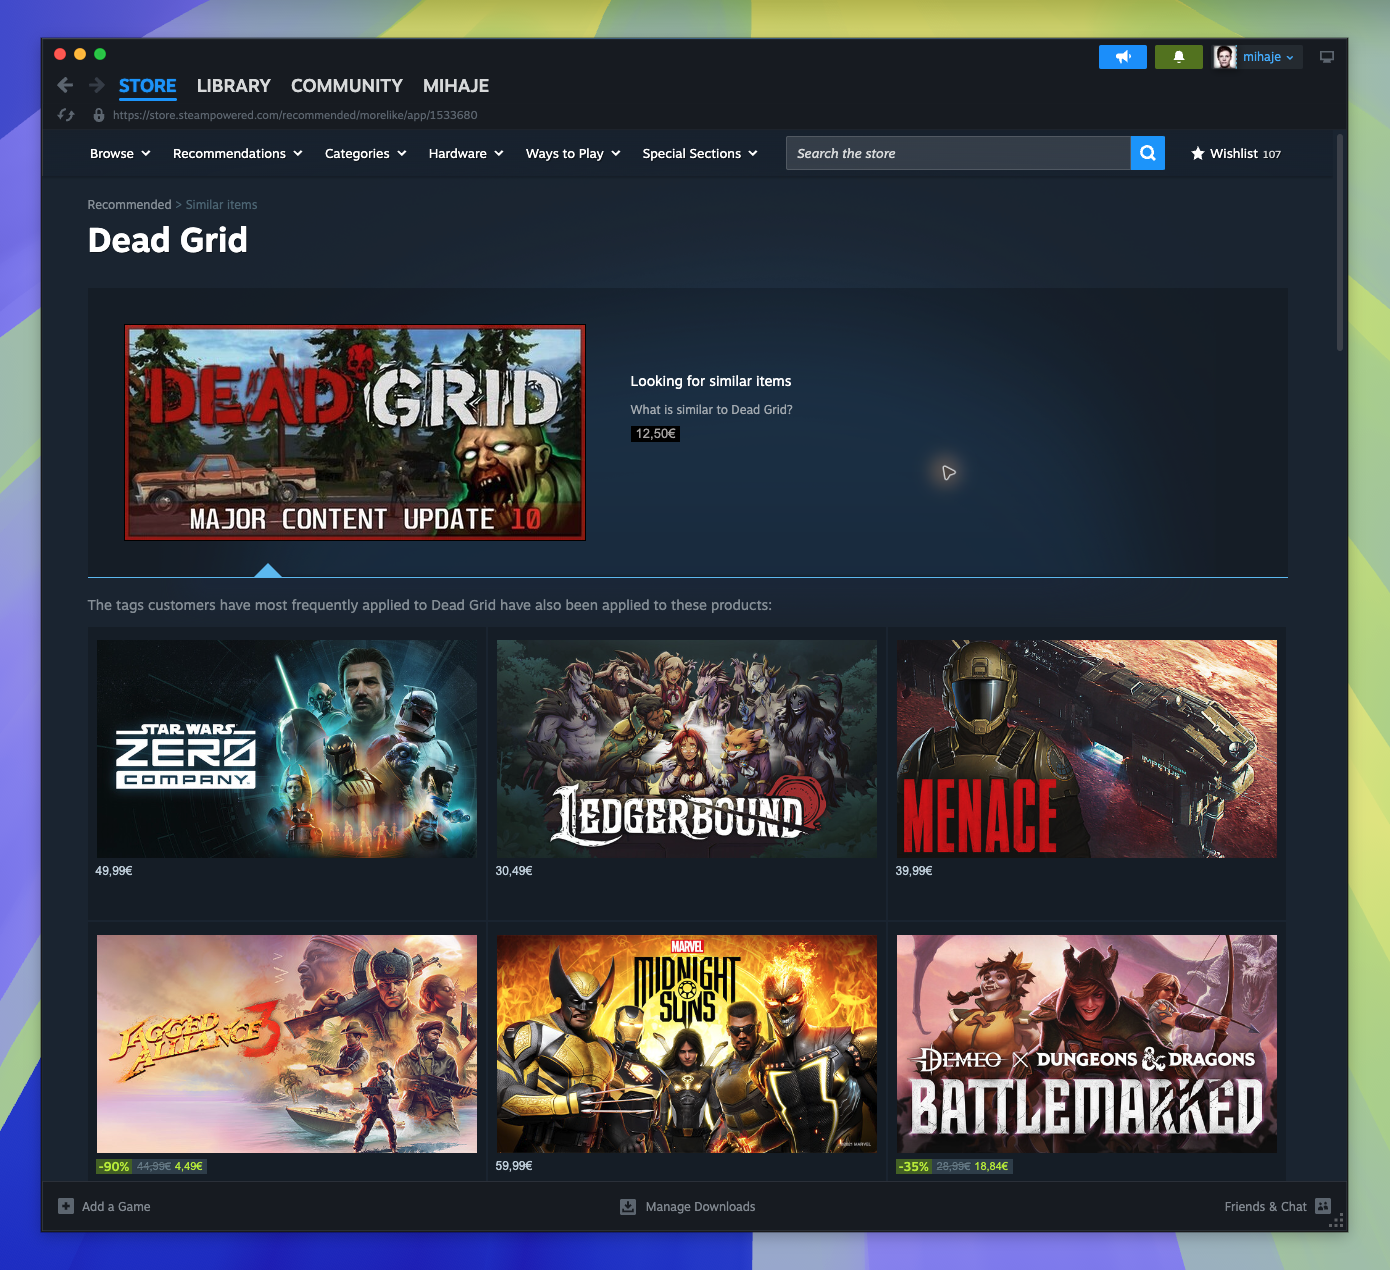
Task: Click the Add a Game button
Action: click(x=104, y=1206)
